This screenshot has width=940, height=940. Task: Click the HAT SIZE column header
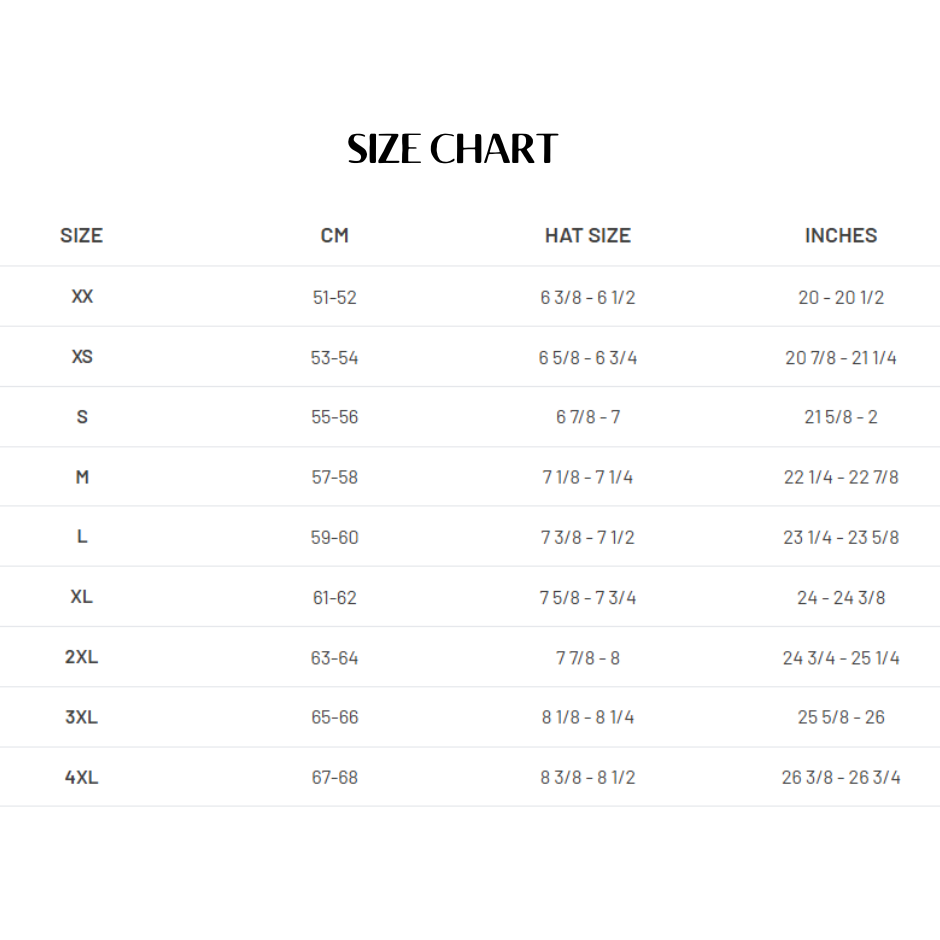pos(588,236)
